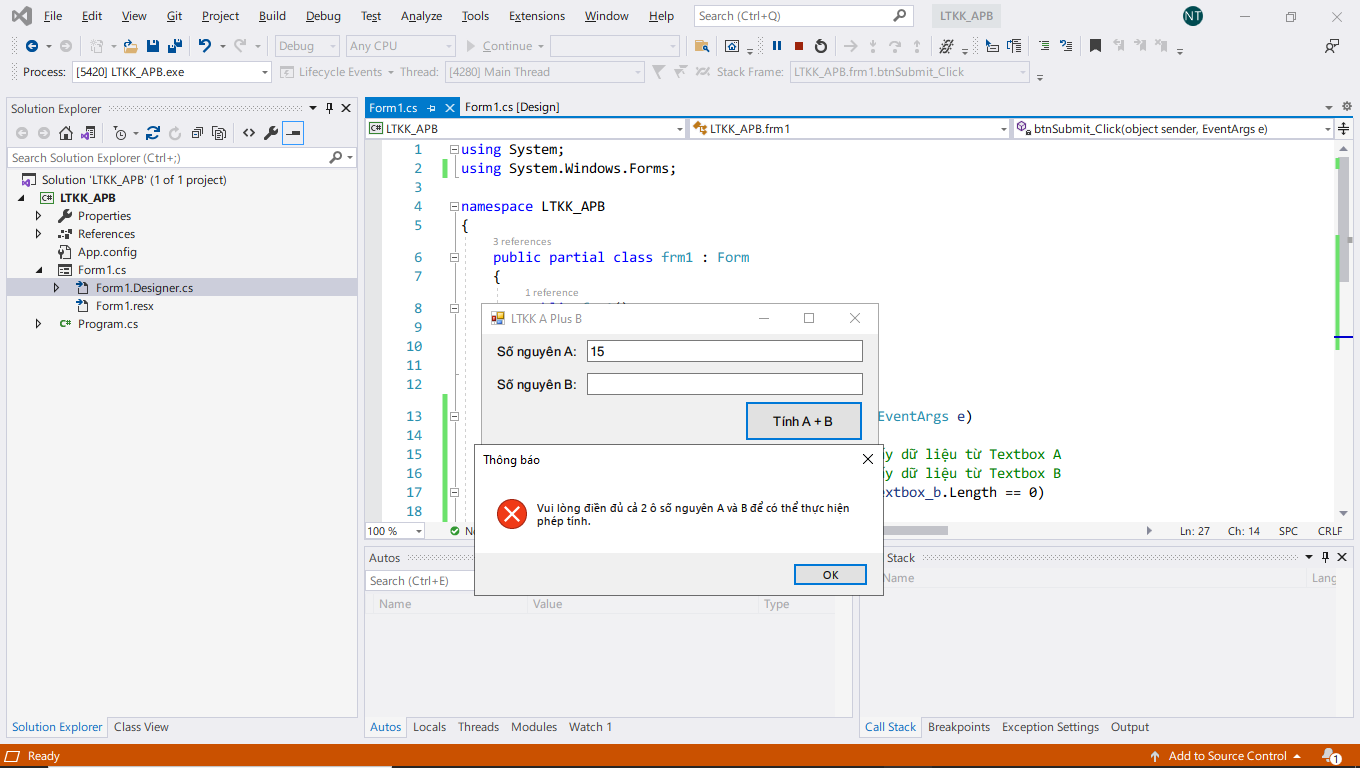Click Save All in the toolbar
This screenshot has height=768, width=1360.
175,46
